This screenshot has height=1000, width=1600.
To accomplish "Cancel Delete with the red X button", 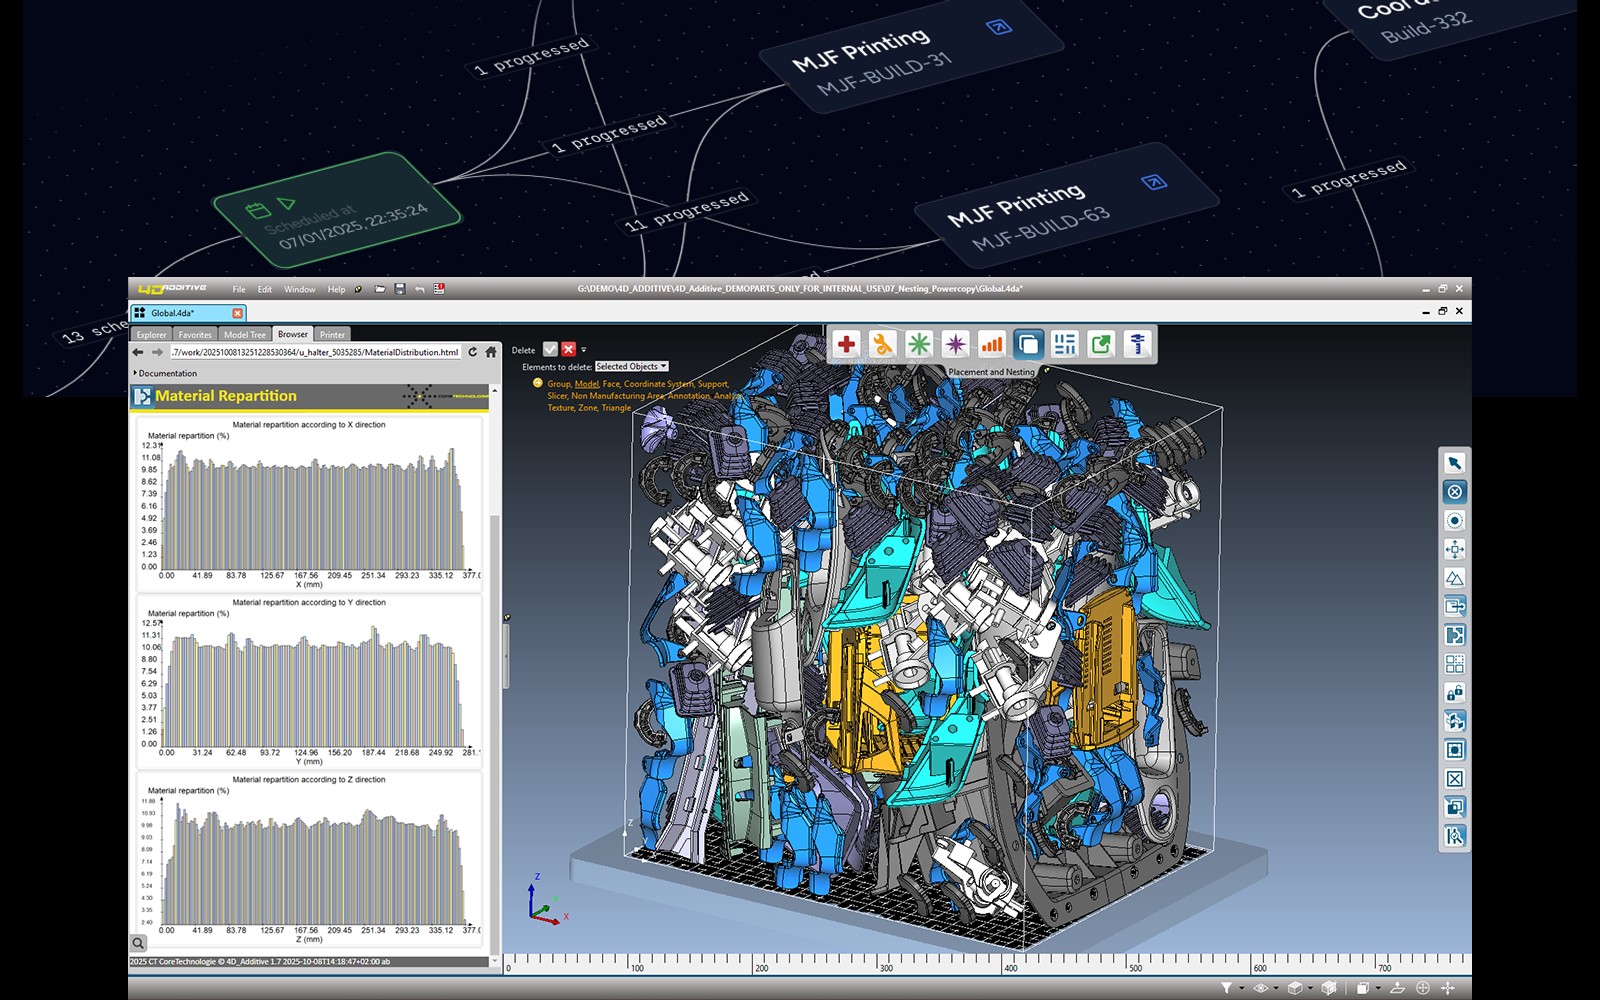I will point(569,350).
